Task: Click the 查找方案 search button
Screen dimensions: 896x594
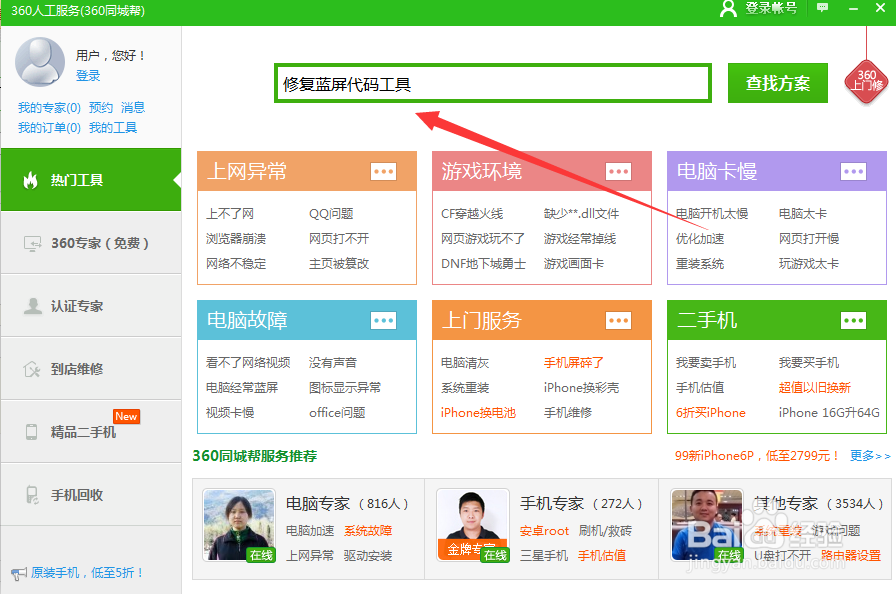Action: pos(778,83)
